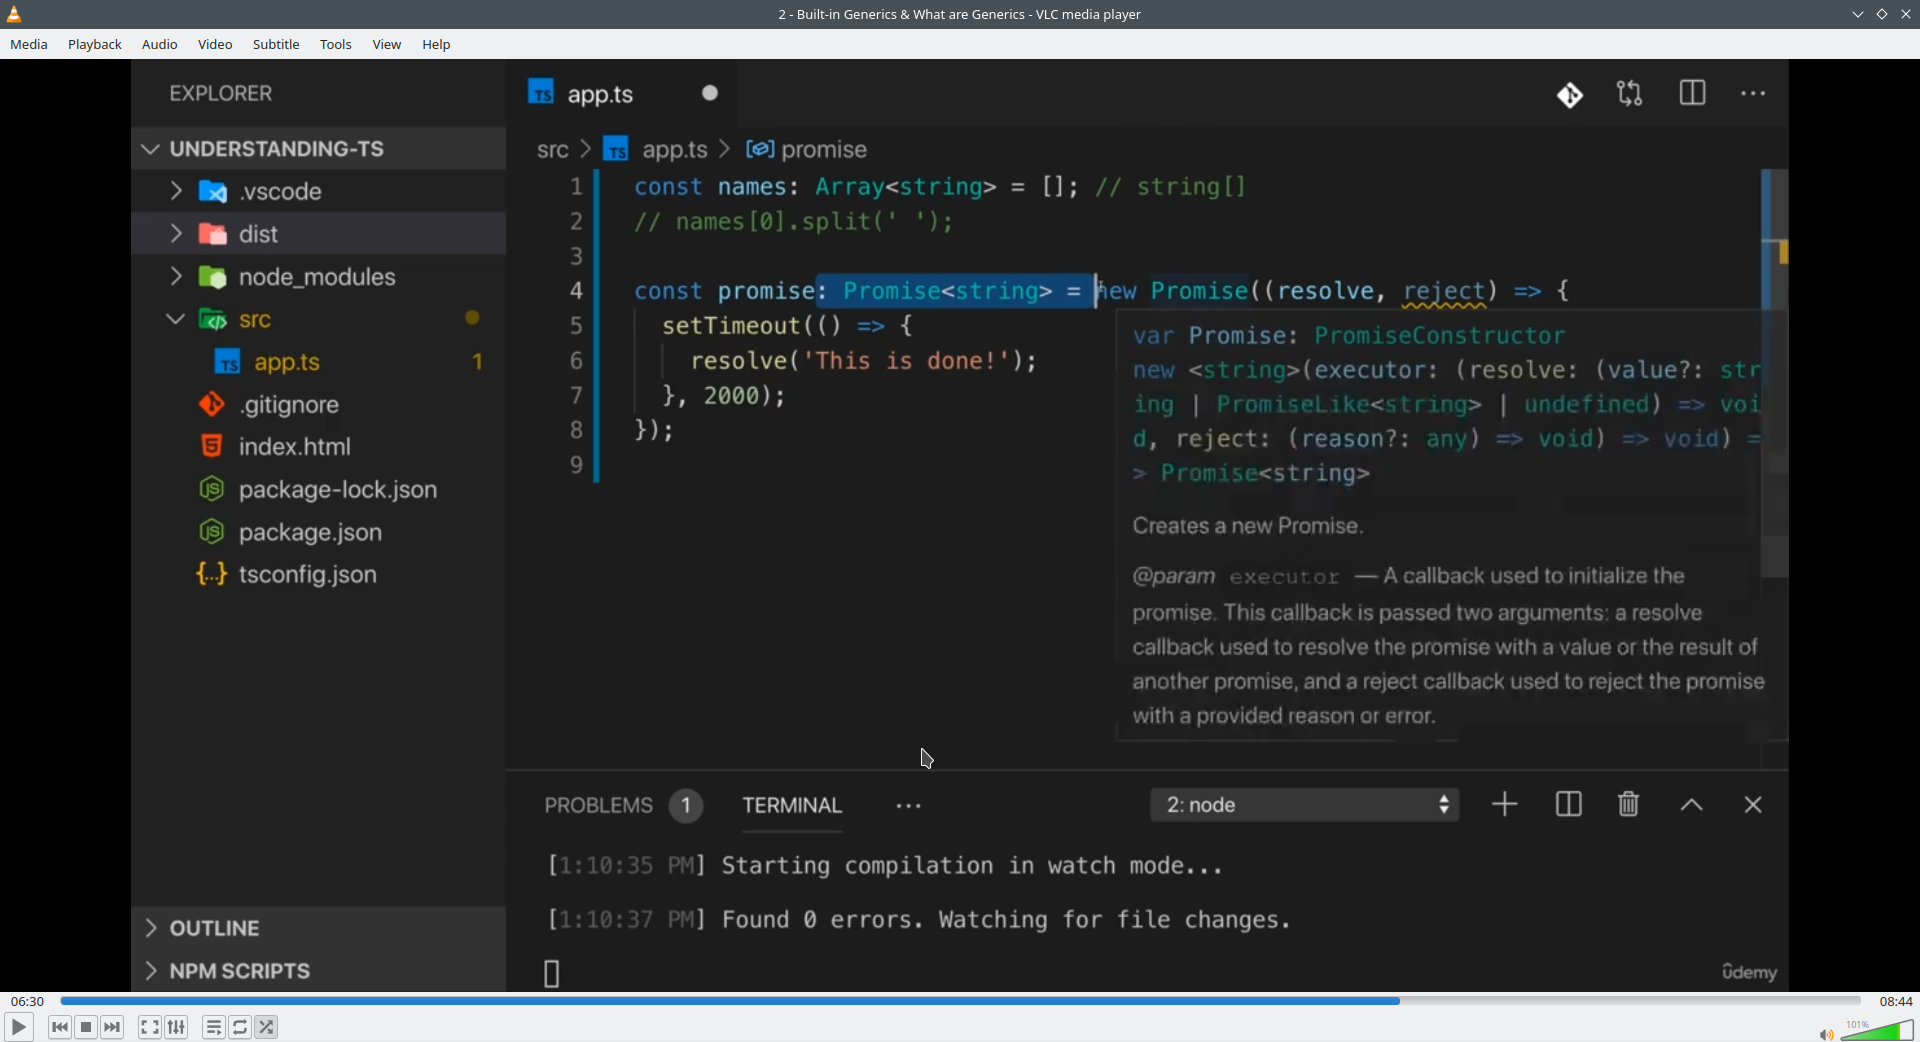This screenshot has width=1920, height=1042.
Task: Click the EXPLORER panel header
Action: click(220, 94)
